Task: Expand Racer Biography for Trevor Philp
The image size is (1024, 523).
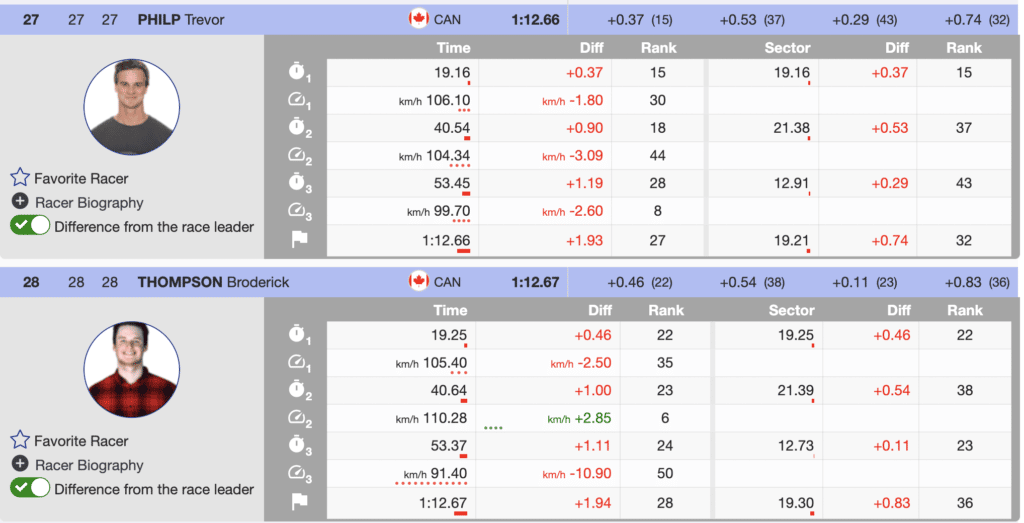Action: pos(20,202)
